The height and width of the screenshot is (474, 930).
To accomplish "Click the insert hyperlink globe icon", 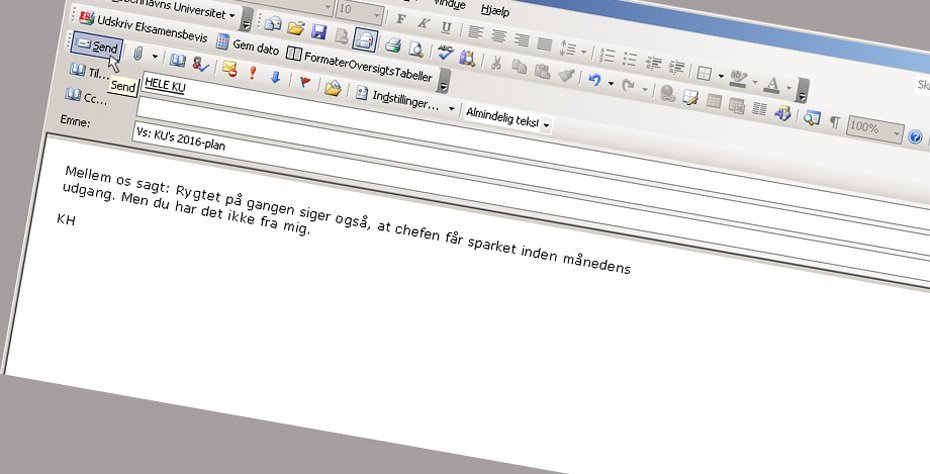I will click(668, 93).
